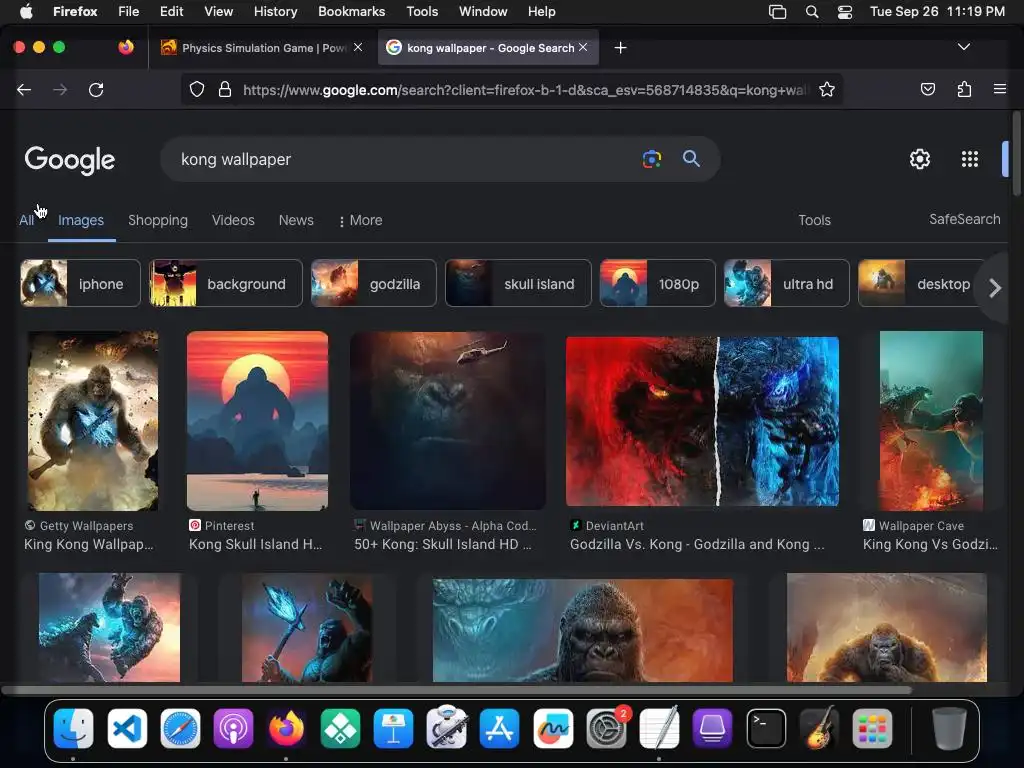The height and width of the screenshot is (768, 1024).
Task: Open the Google apps grid
Action: [970, 159]
